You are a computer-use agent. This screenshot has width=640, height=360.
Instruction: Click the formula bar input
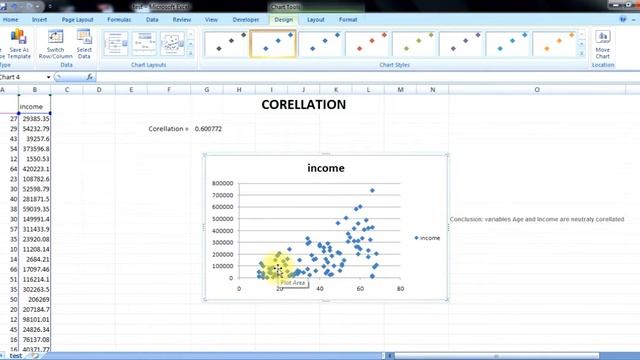pos(367,77)
